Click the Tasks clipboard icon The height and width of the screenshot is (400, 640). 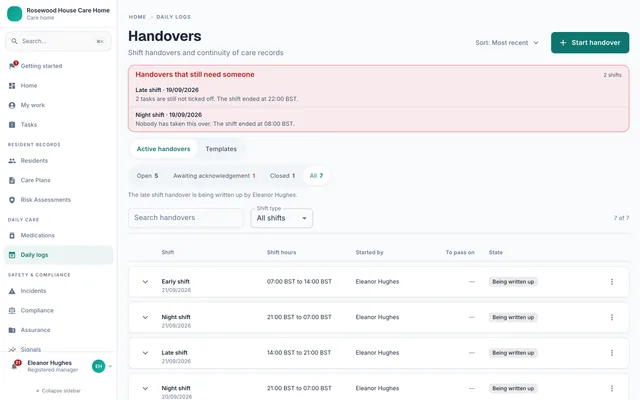pyautogui.click(x=12, y=125)
